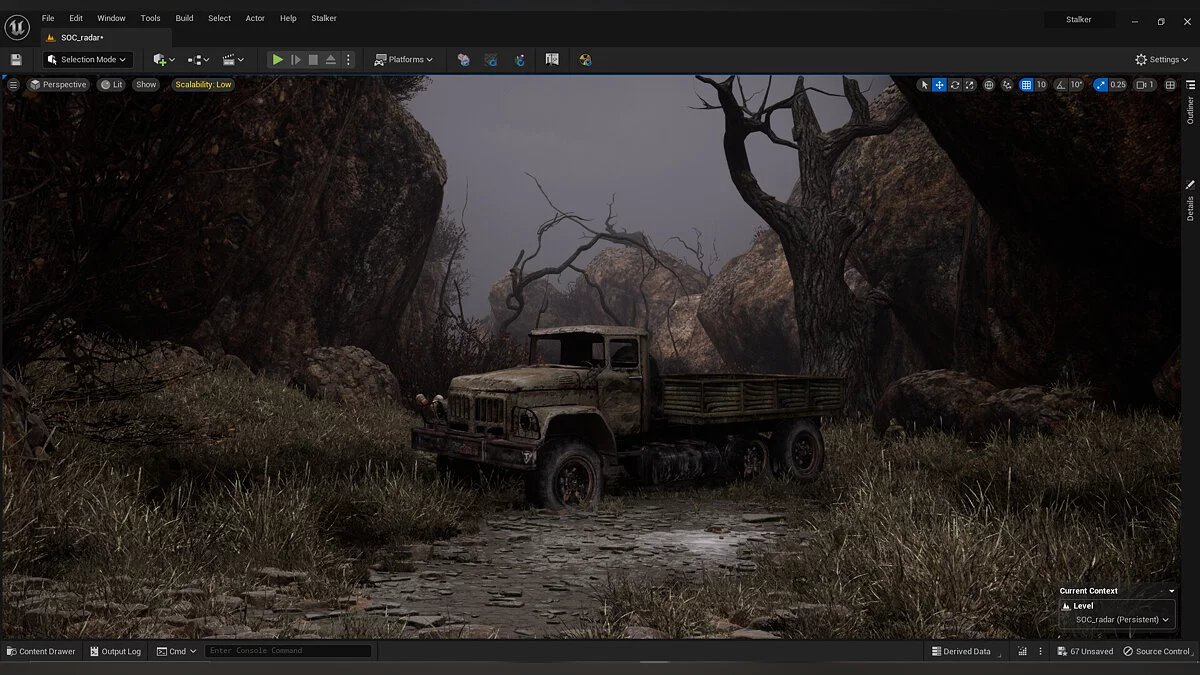Open the Build menu
Image resolution: width=1200 pixels, height=675 pixels.
(184, 18)
